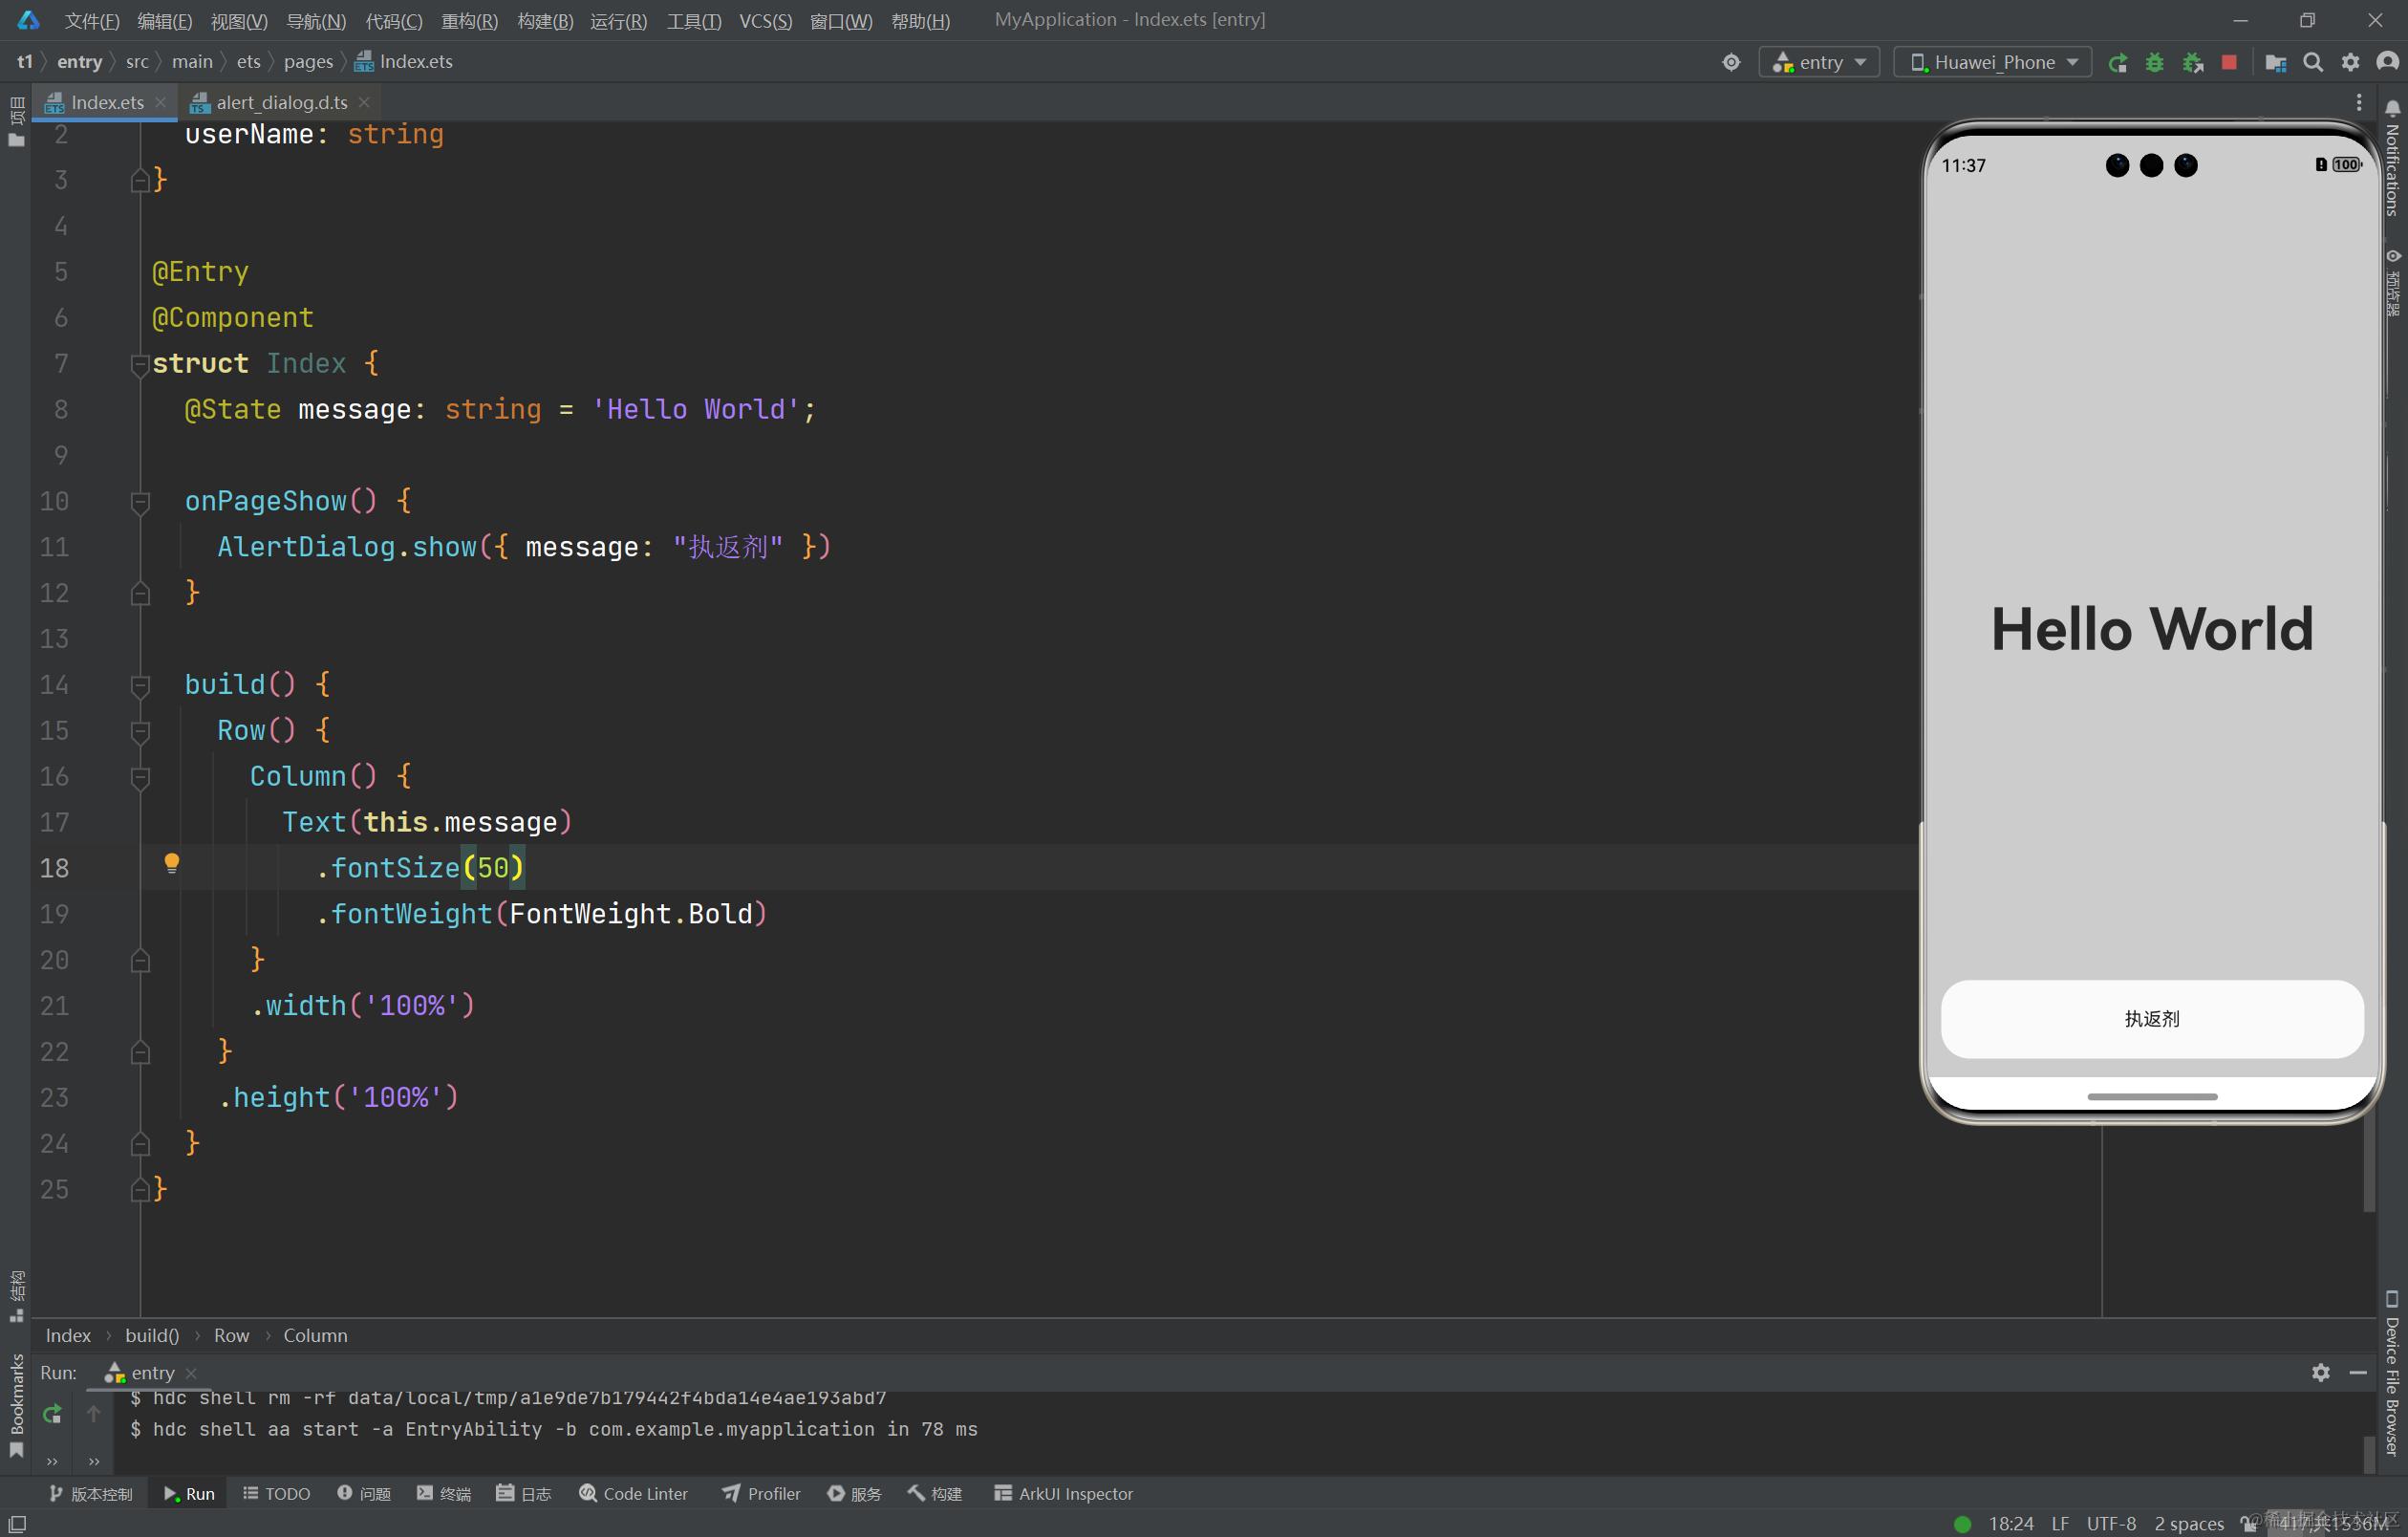Open the IDE settings gear in toolbar
The height and width of the screenshot is (1537, 2408).
[2350, 62]
